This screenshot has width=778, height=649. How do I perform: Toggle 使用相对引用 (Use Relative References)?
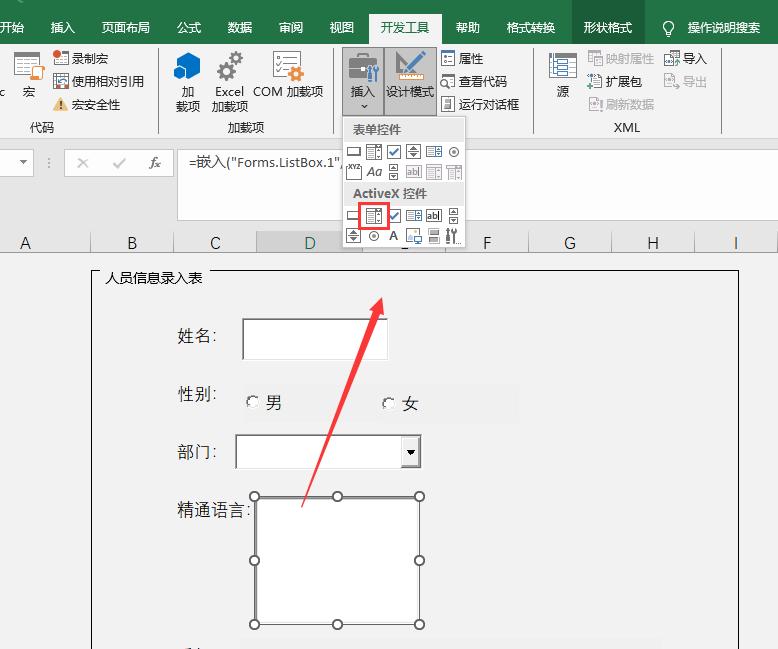coord(98,81)
